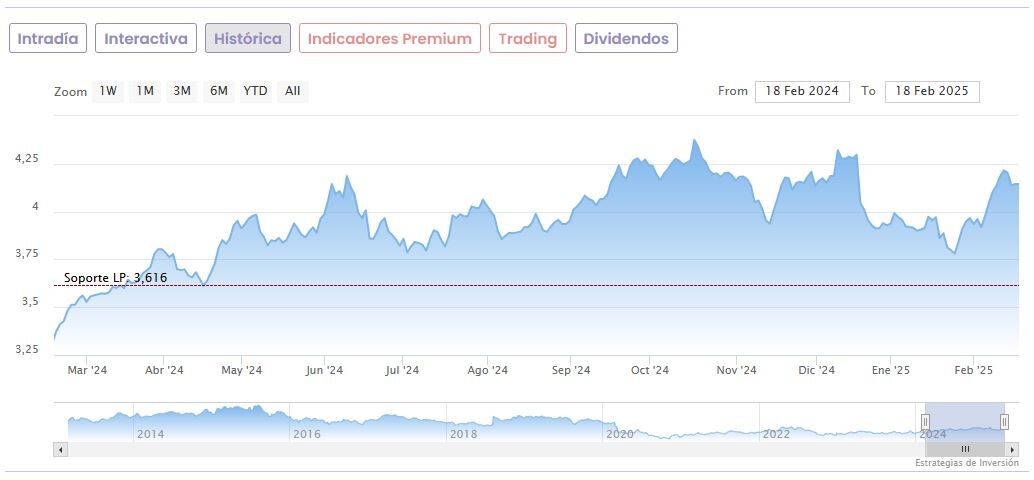Viewport: 1034px width, 480px height.
Task: Open Indicadores Premium tab
Action: 389,39
